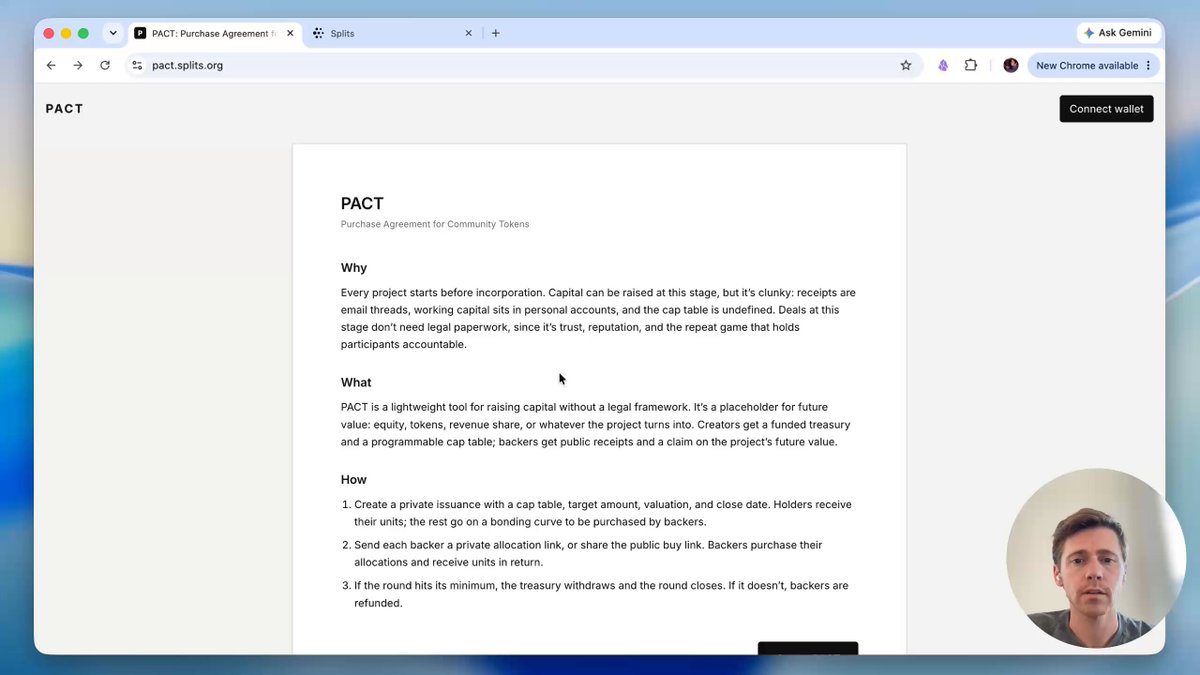The image size is (1200, 675).
Task: Click the New Chrome available button
Action: click(1094, 65)
